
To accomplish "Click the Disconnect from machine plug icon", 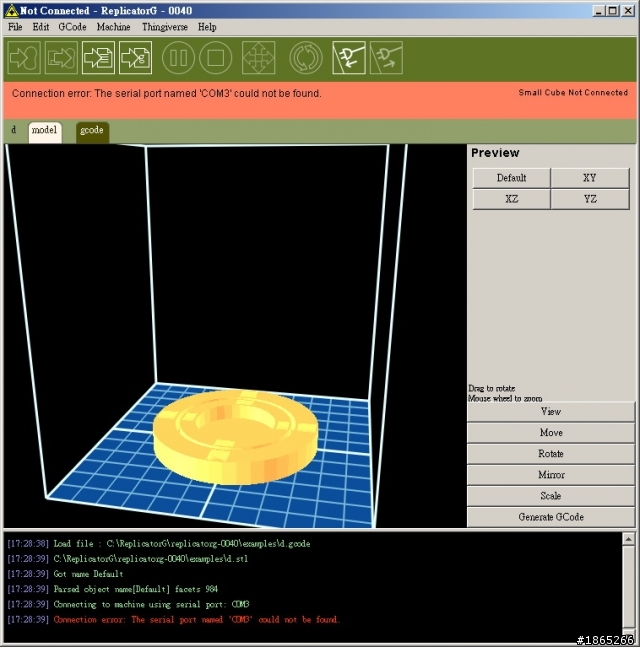I will (x=386, y=57).
